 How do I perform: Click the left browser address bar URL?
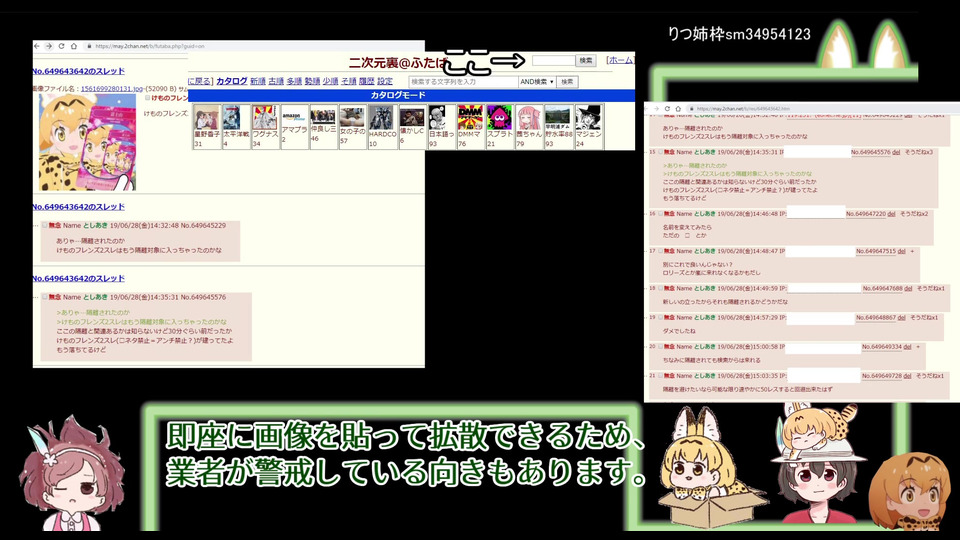click(x=150, y=46)
